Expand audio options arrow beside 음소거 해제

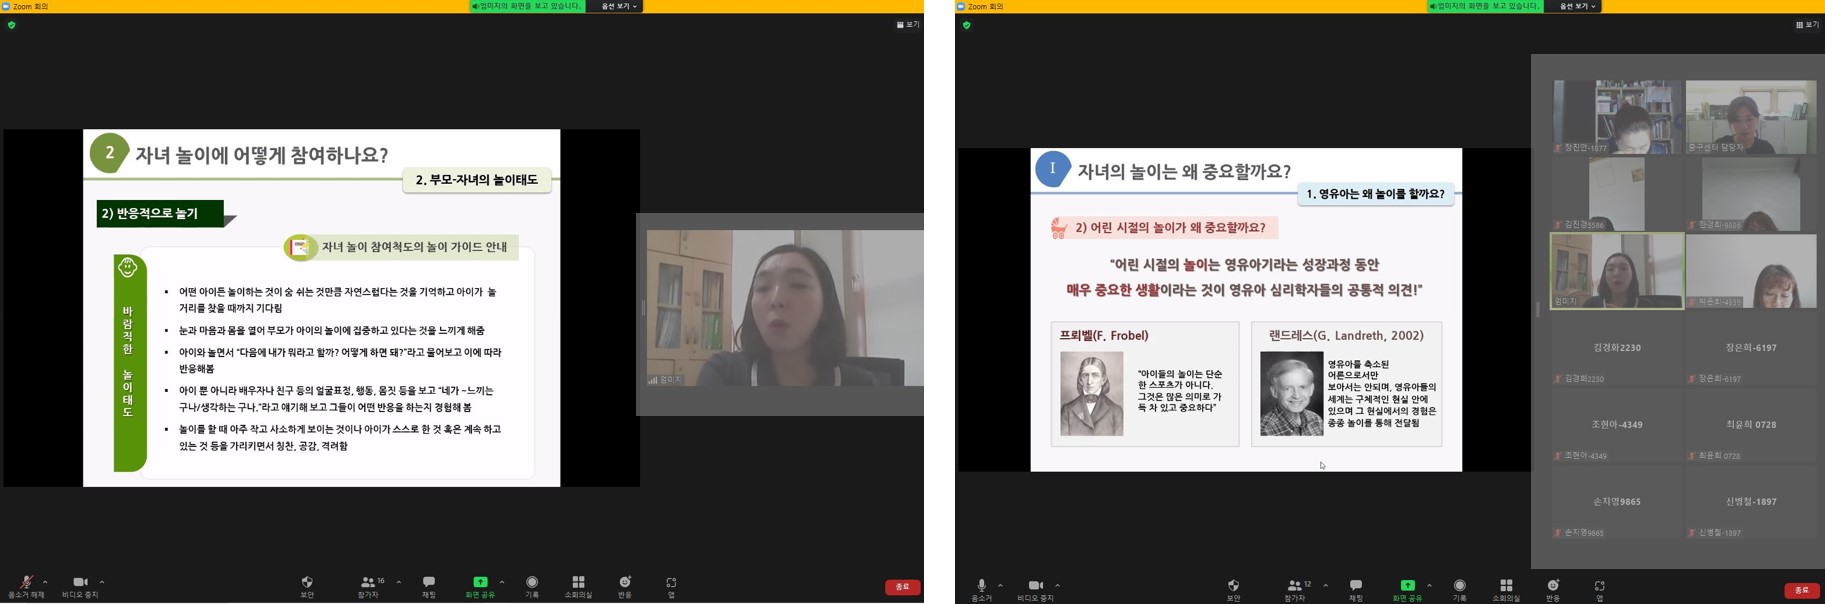click(x=45, y=582)
